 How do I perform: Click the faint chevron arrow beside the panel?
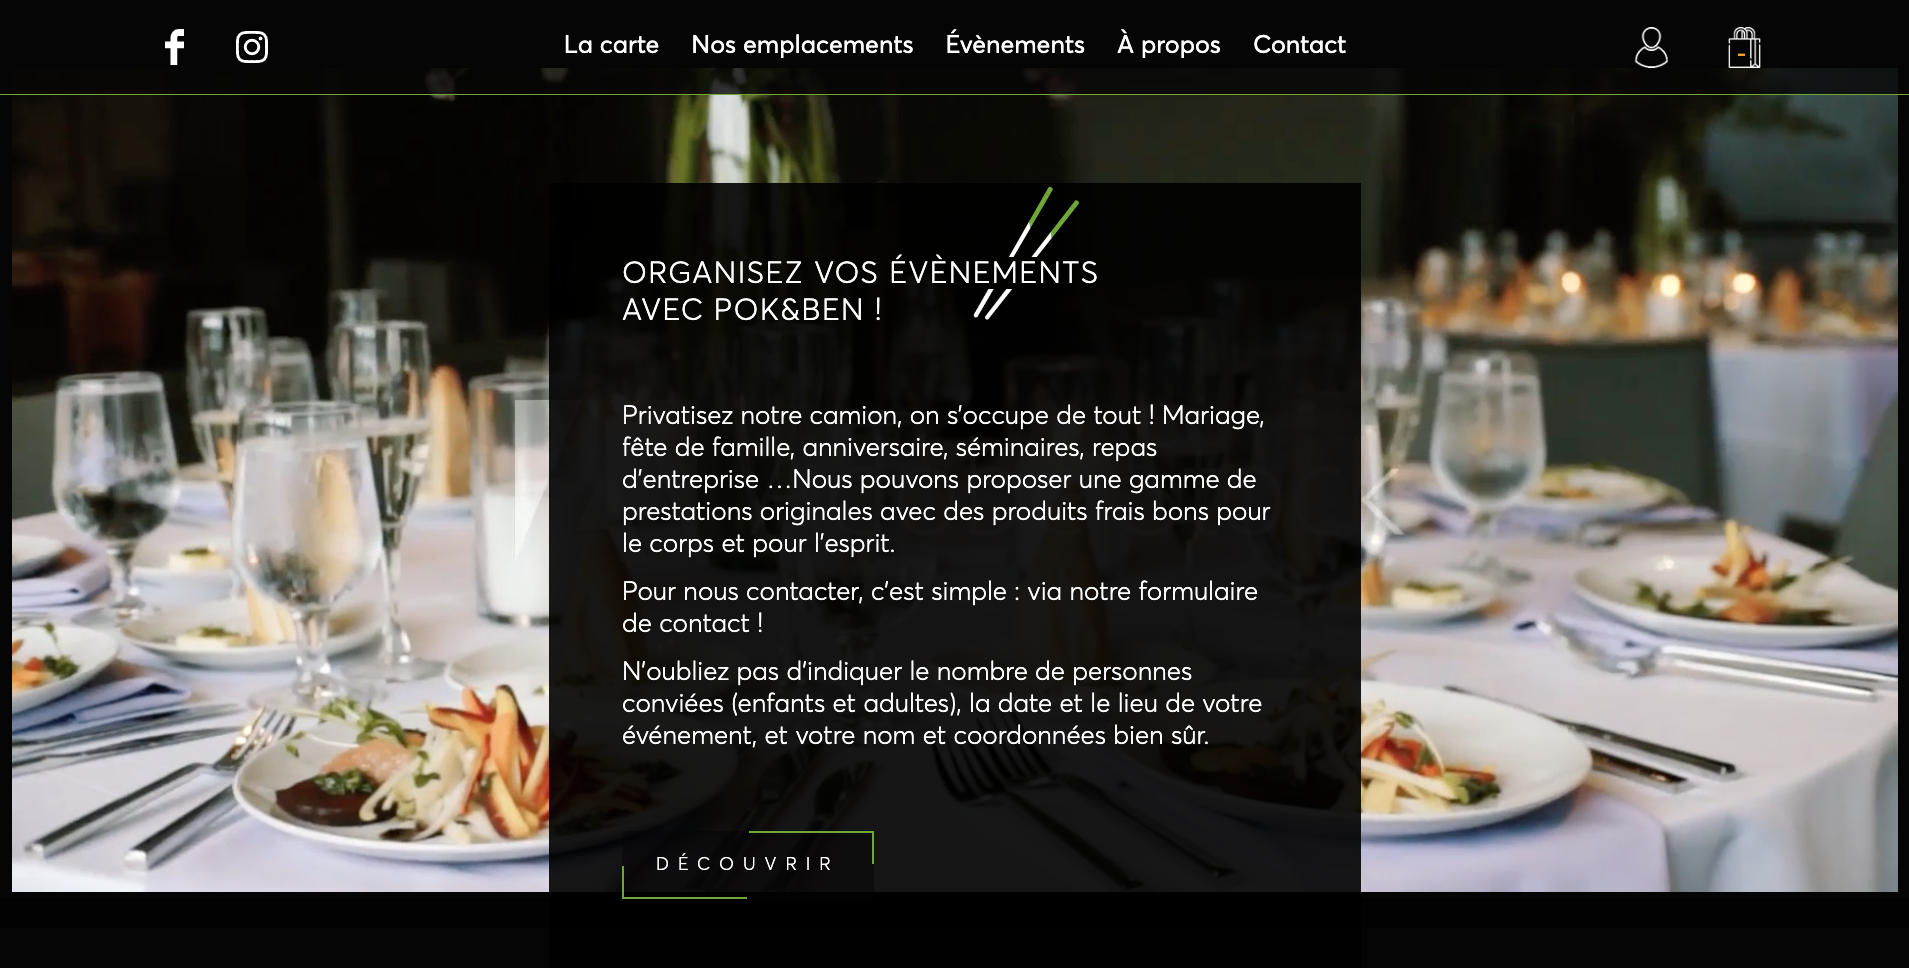click(x=1381, y=501)
